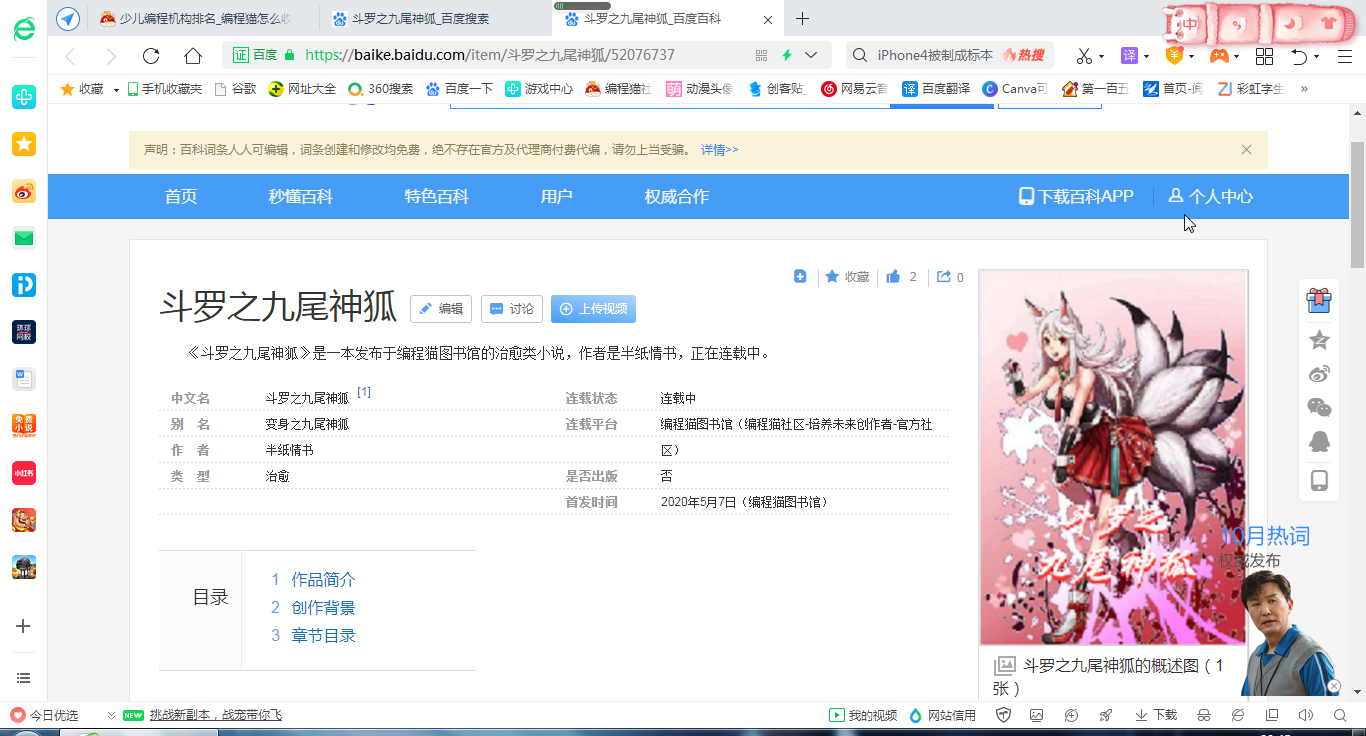Expand the translate icon dropdown arrow
Viewport: 1366px width, 736px height.
click(1147, 57)
